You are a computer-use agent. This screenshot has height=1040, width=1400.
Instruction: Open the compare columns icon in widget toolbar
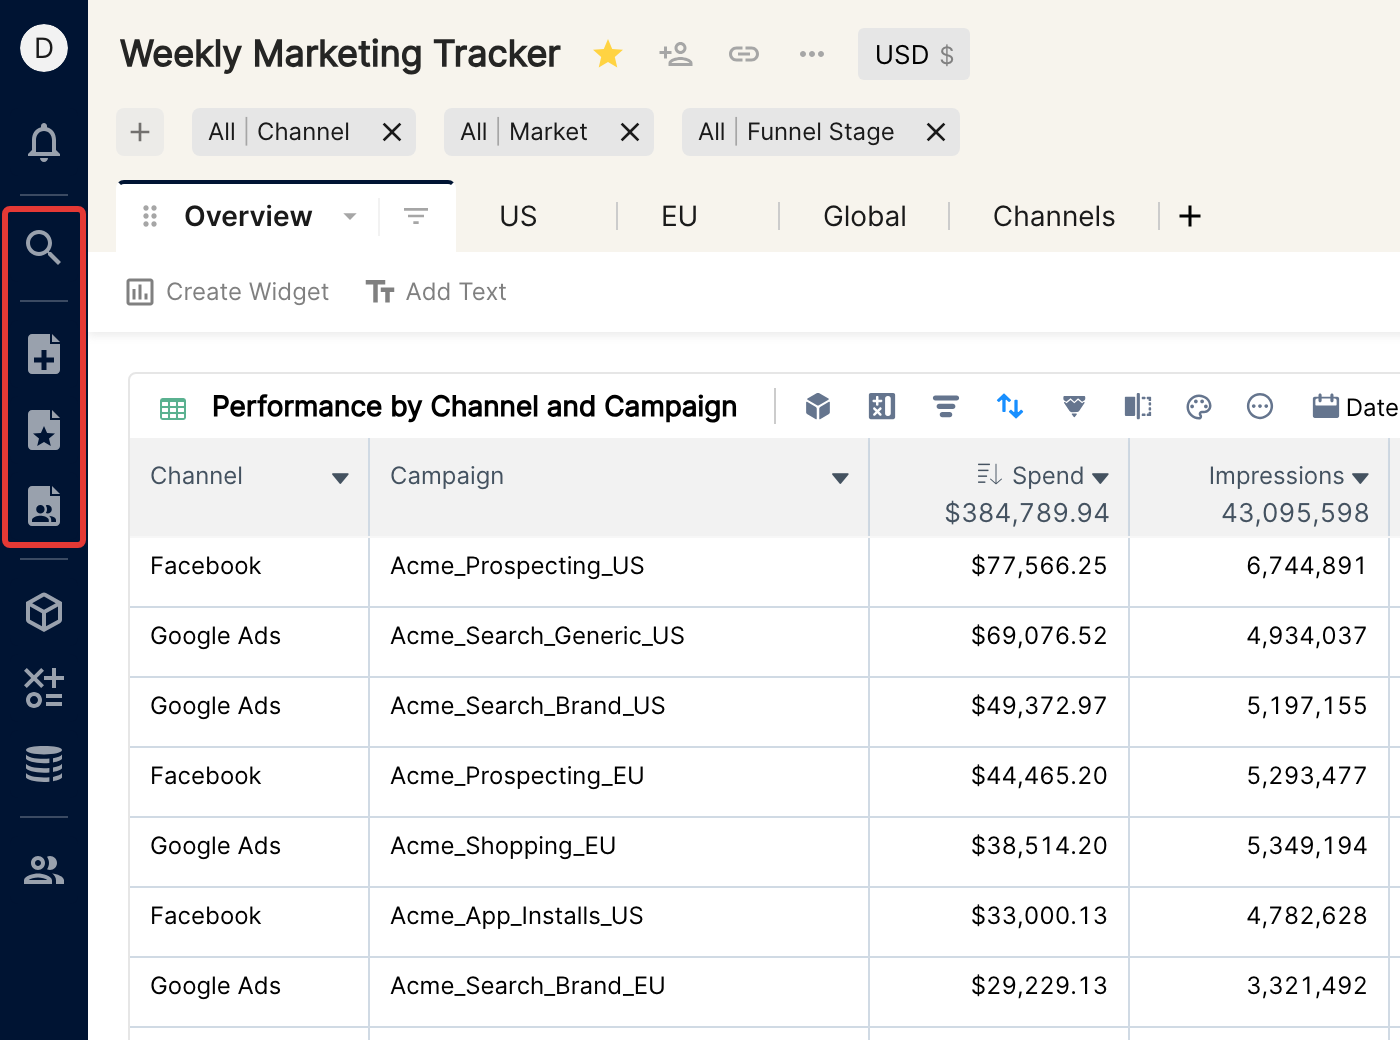(1138, 406)
